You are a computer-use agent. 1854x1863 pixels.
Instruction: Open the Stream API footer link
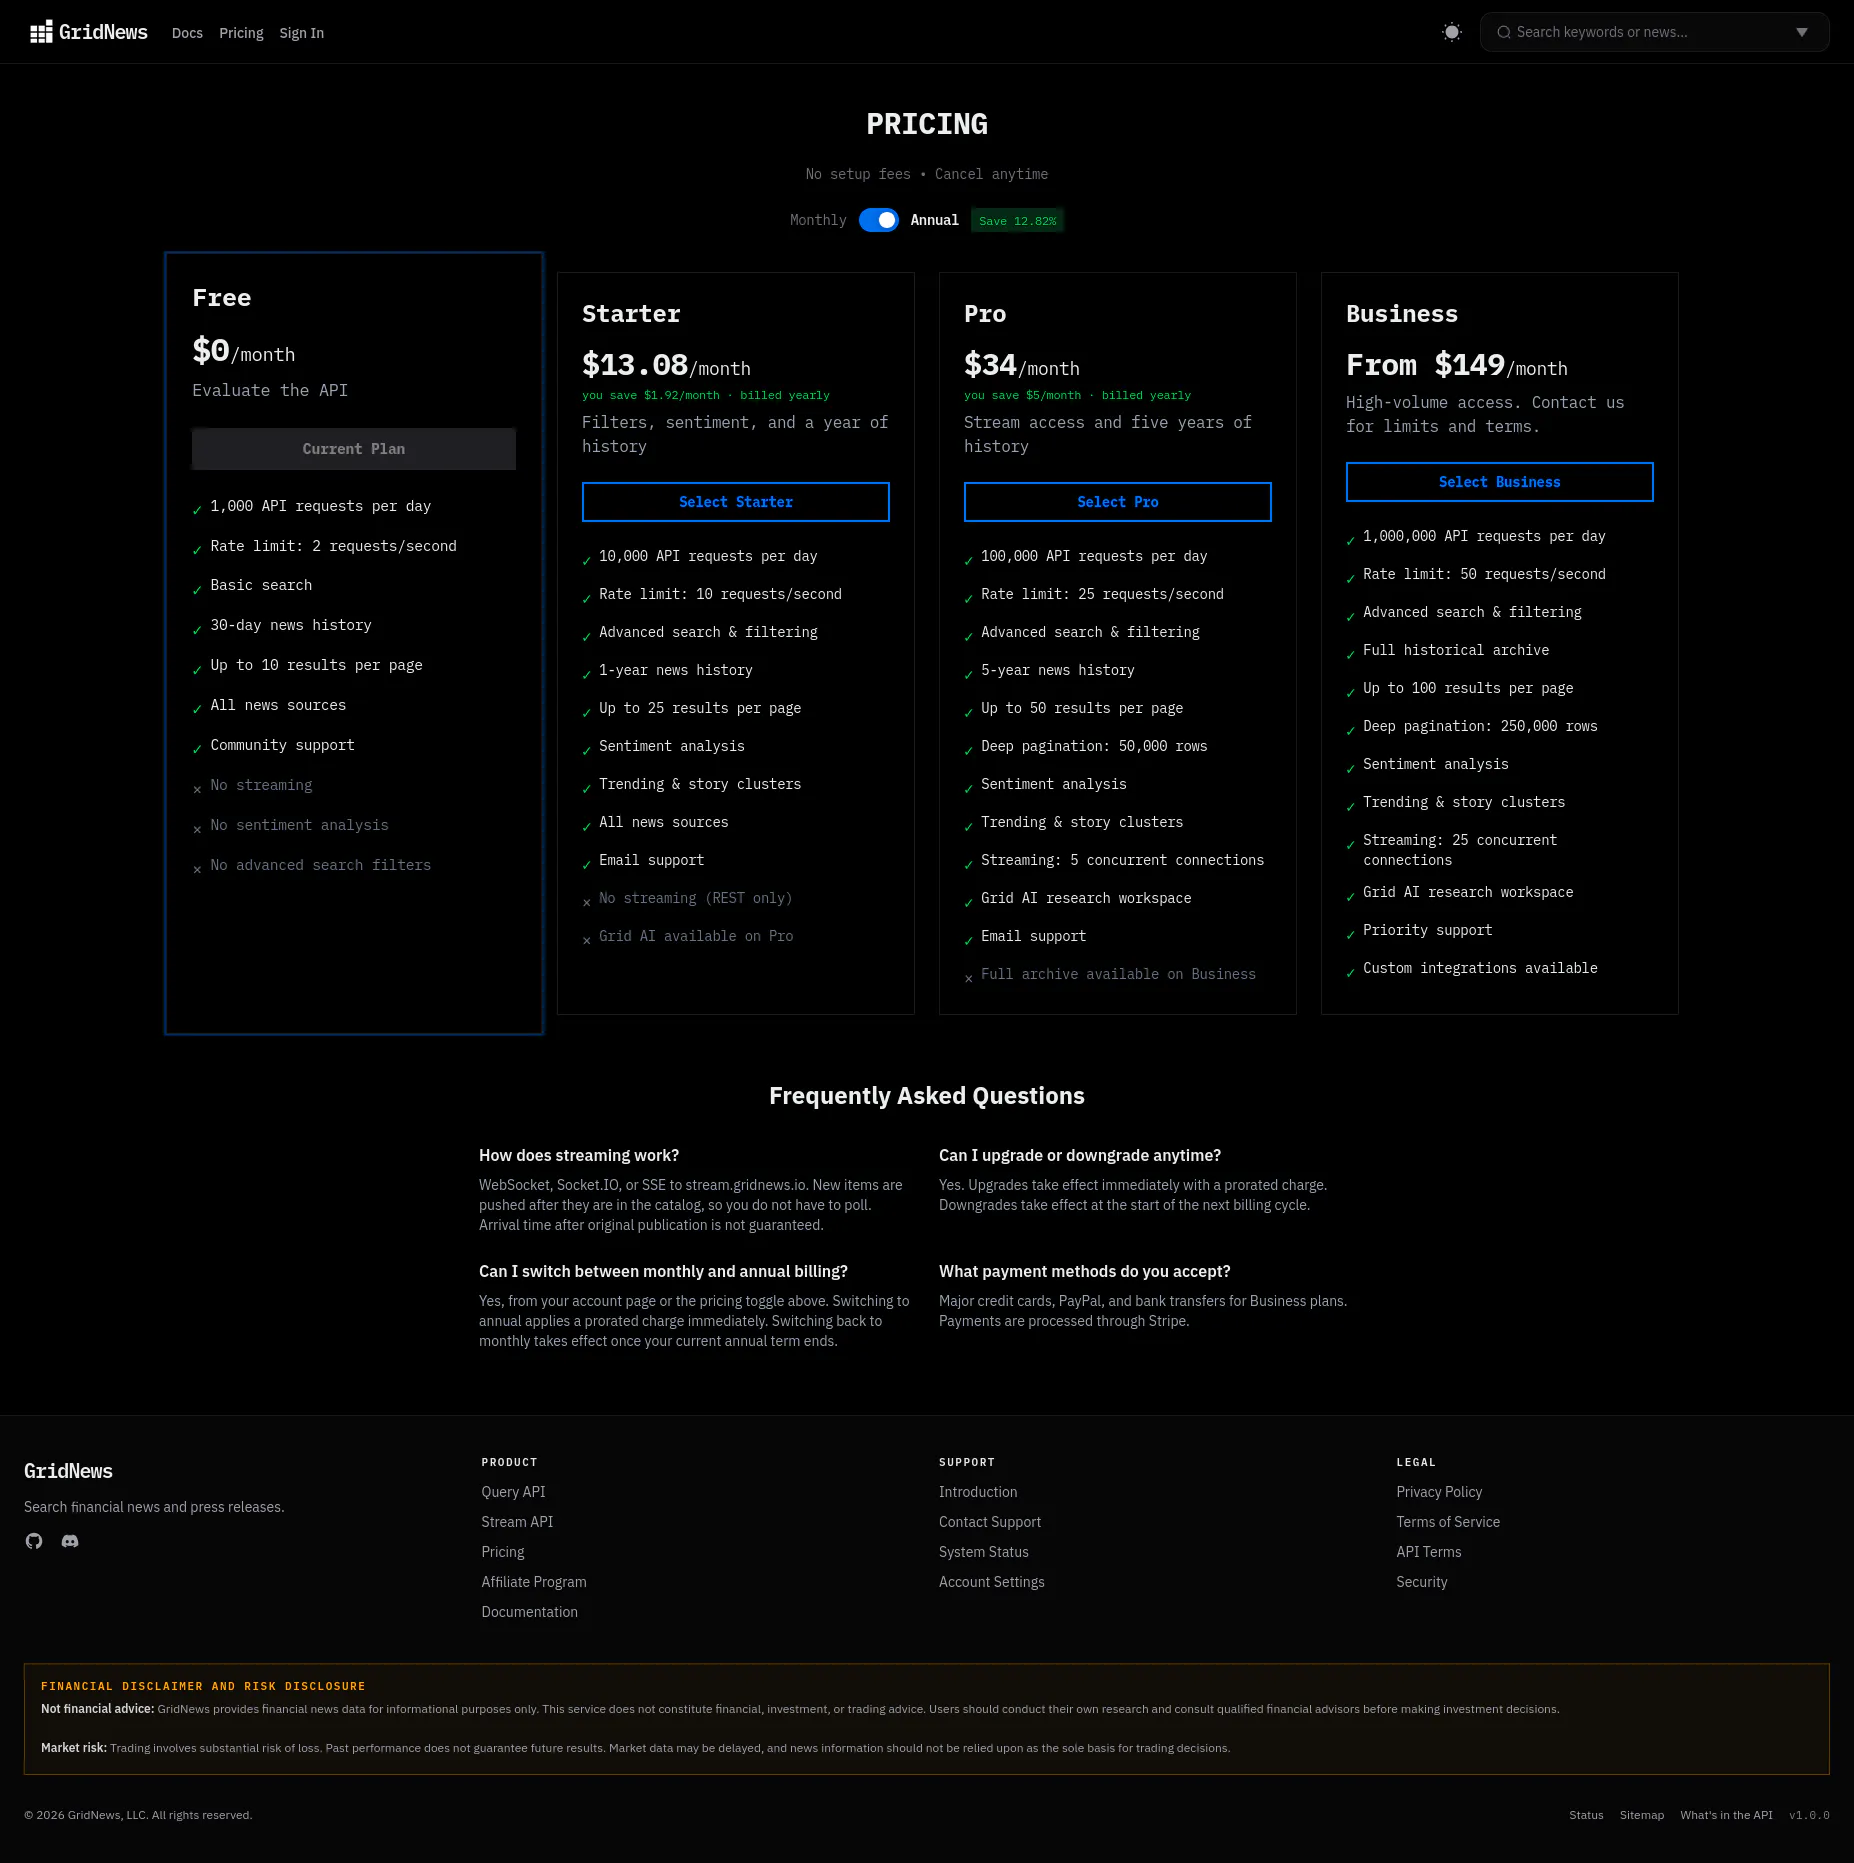[x=517, y=1522]
